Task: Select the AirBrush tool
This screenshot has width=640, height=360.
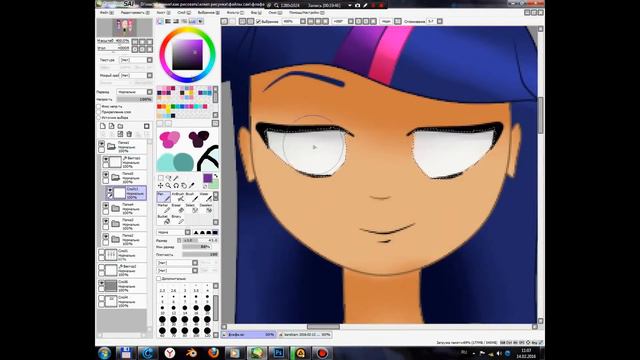Action: pyautogui.click(x=178, y=197)
